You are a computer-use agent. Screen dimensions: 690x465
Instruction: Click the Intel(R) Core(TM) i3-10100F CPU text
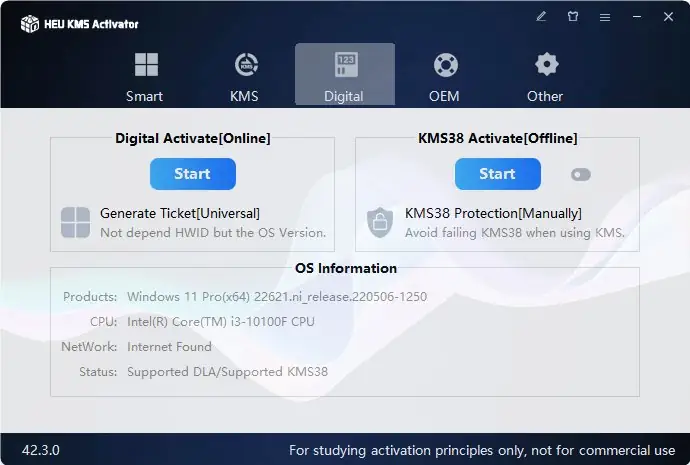pyautogui.click(x=221, y=322)
